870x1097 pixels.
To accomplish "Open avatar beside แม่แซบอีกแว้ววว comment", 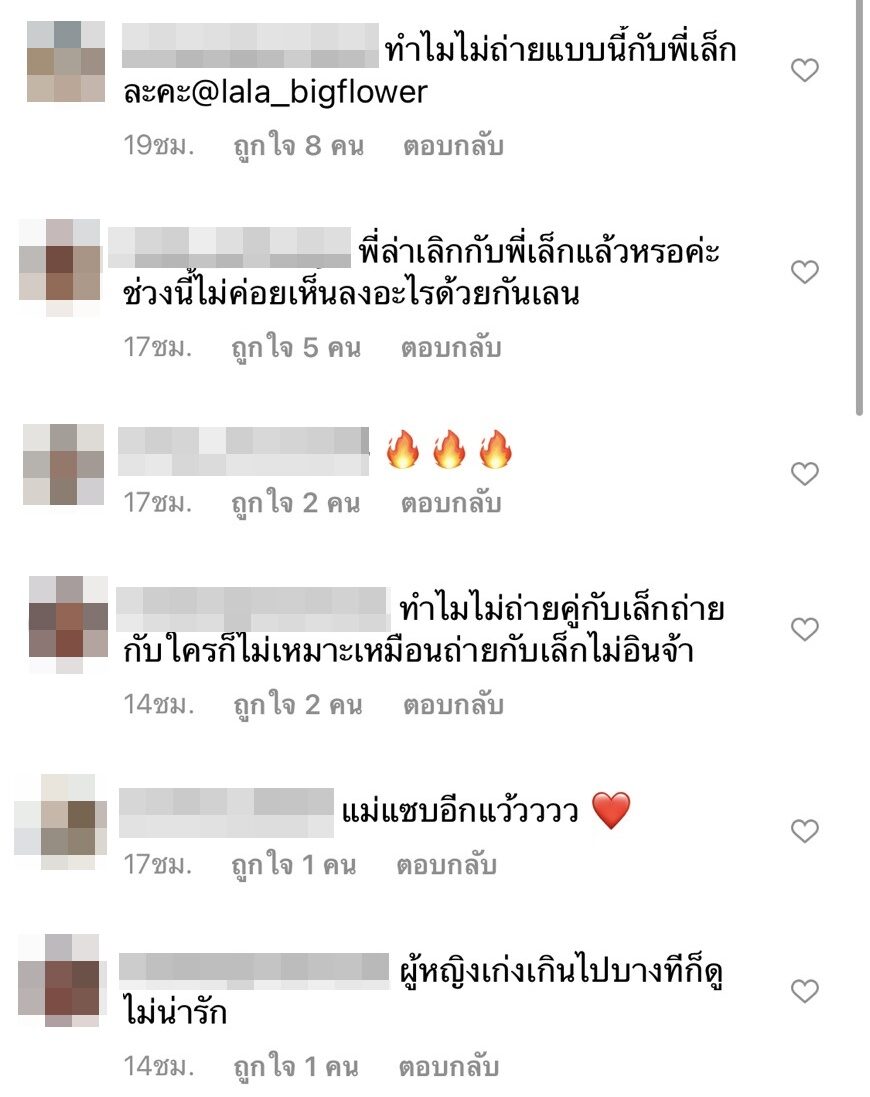I will (61, 822).
